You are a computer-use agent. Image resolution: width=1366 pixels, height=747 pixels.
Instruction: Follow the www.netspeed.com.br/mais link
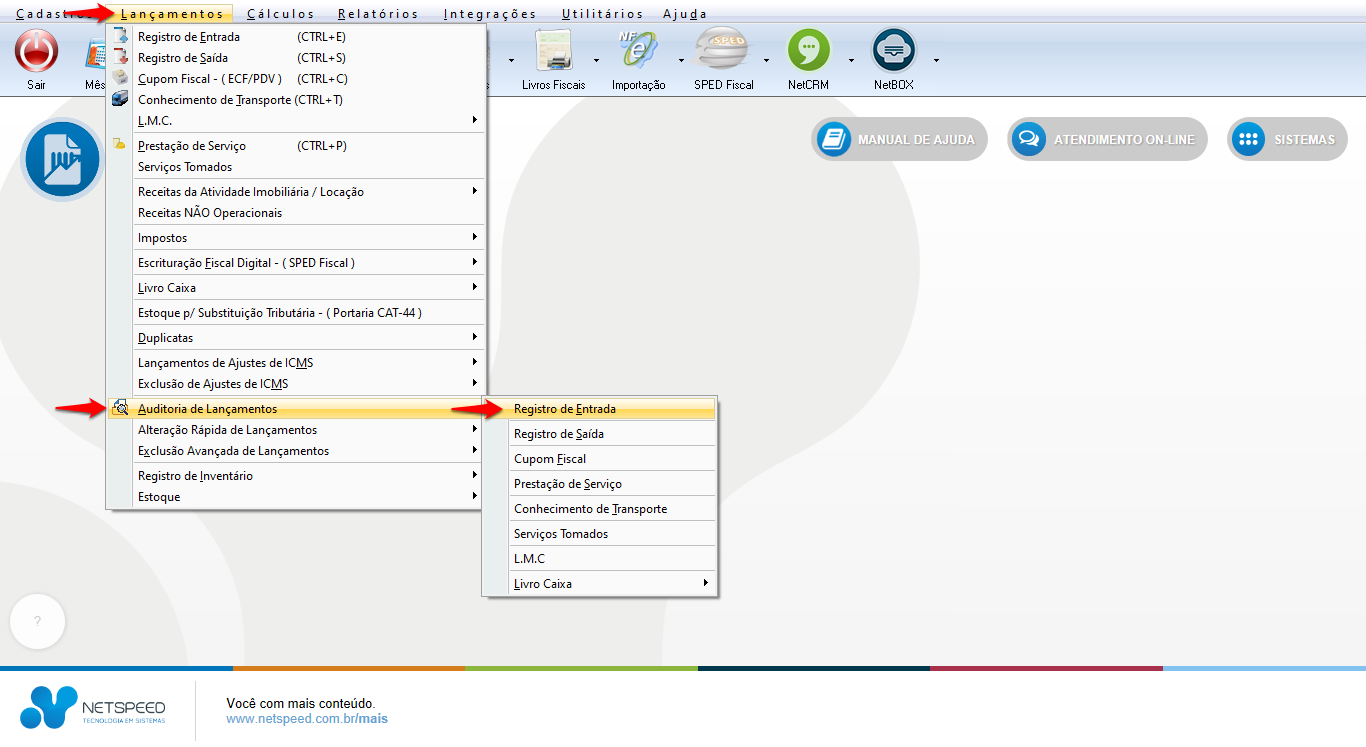[307, 719]
